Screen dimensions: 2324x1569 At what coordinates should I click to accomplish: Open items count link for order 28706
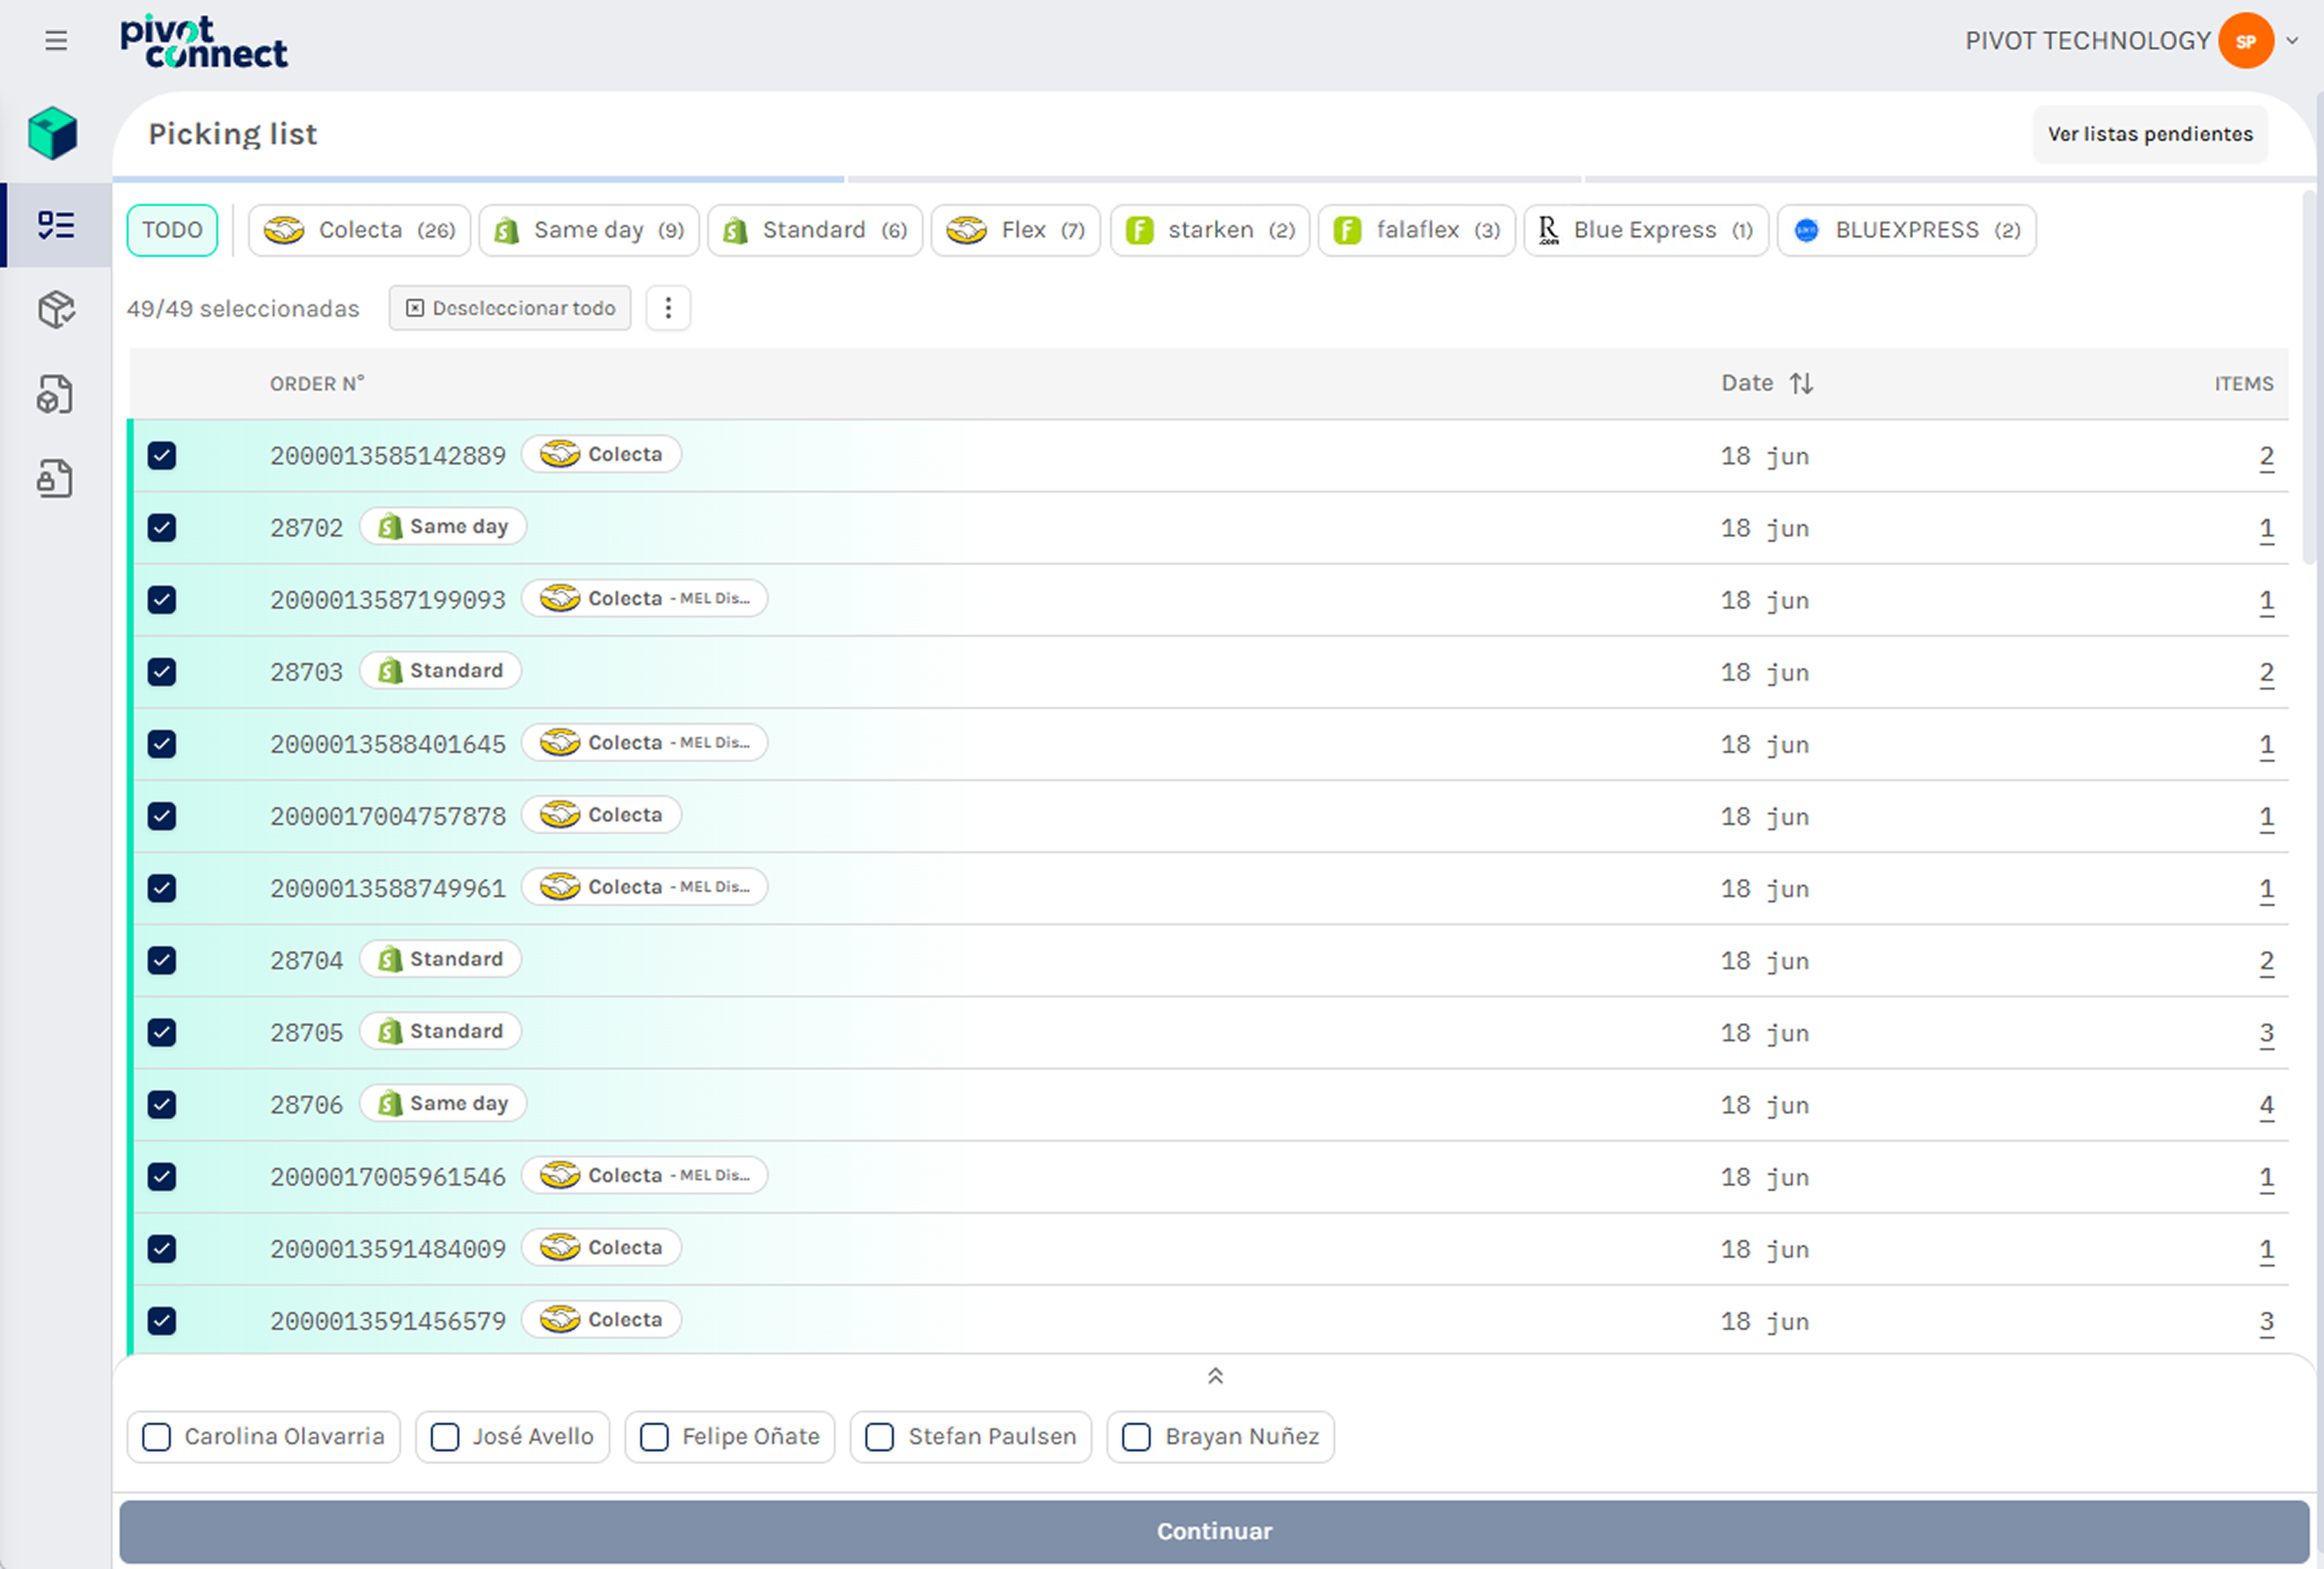[x=2267, y=1105]
